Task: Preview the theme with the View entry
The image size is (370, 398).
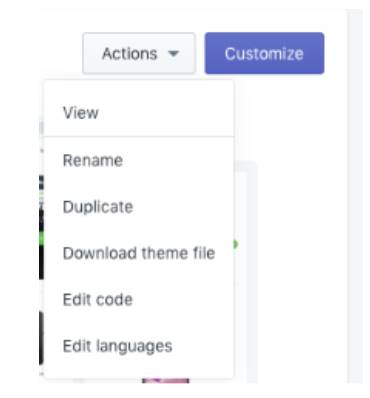Action: click(x=81, y=113)
